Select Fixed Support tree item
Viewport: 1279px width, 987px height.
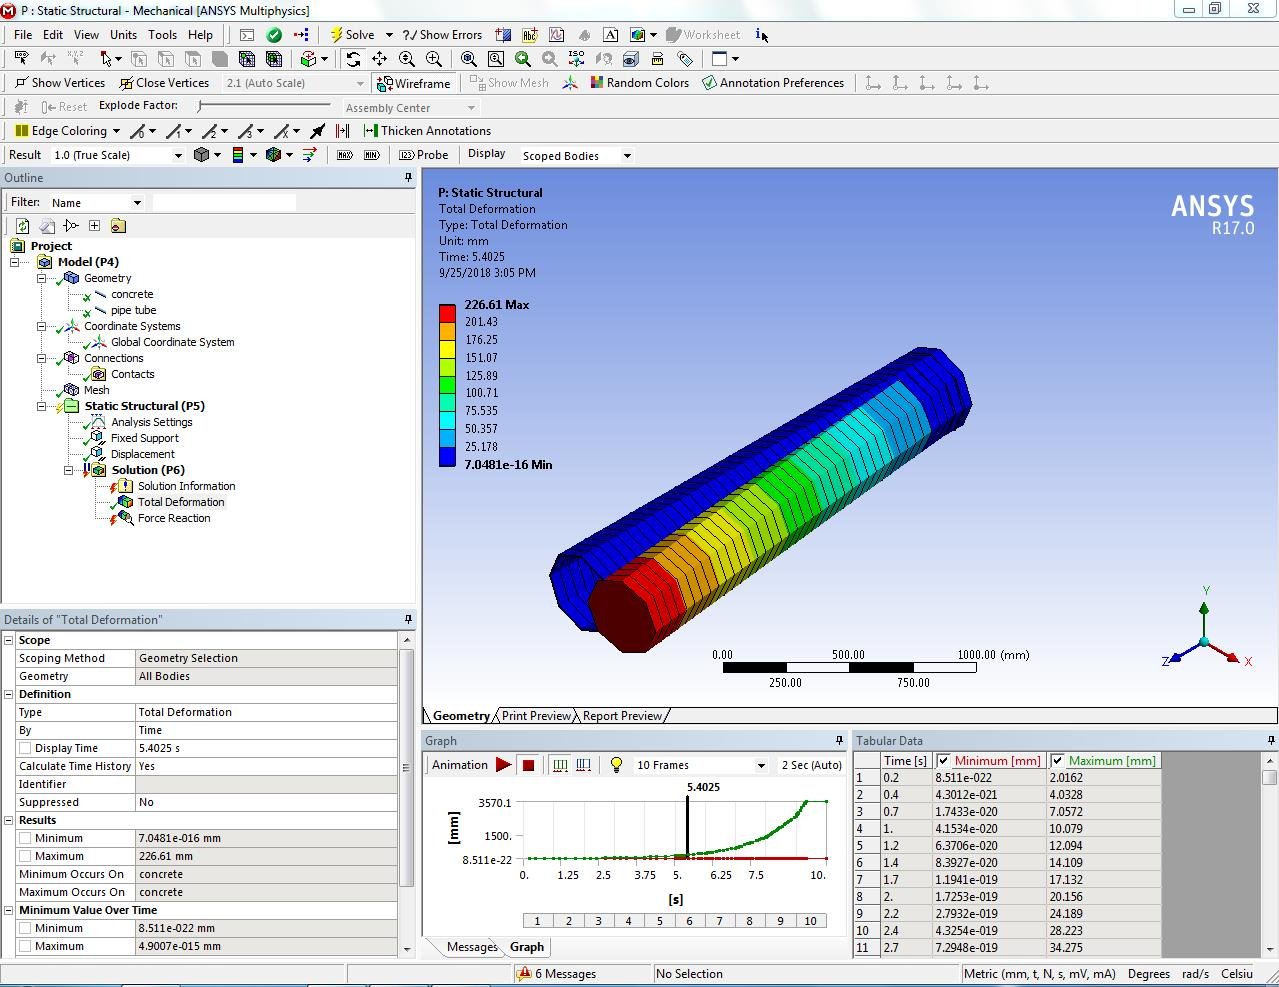point(145,438)
